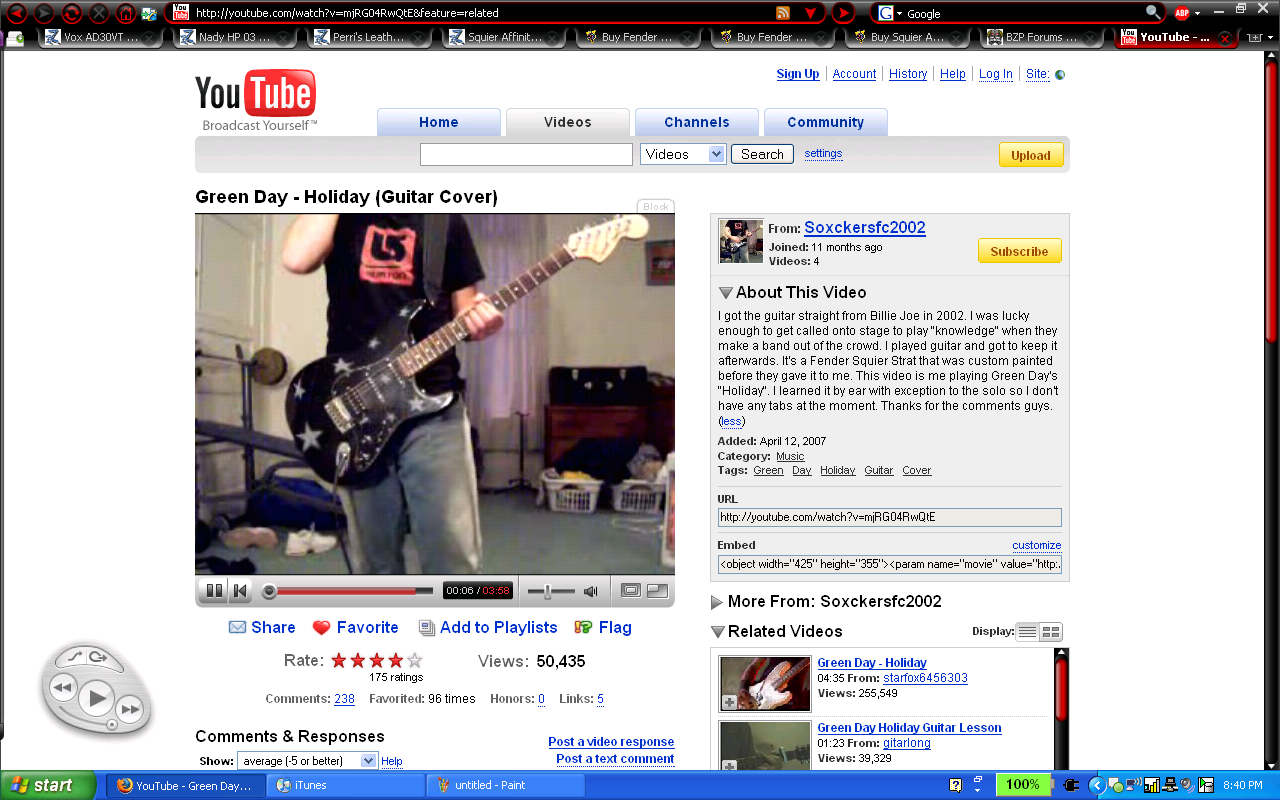Switch to the Channels tab
Image resolution: width=1280 pixels, height=800 pixels.
696,121
